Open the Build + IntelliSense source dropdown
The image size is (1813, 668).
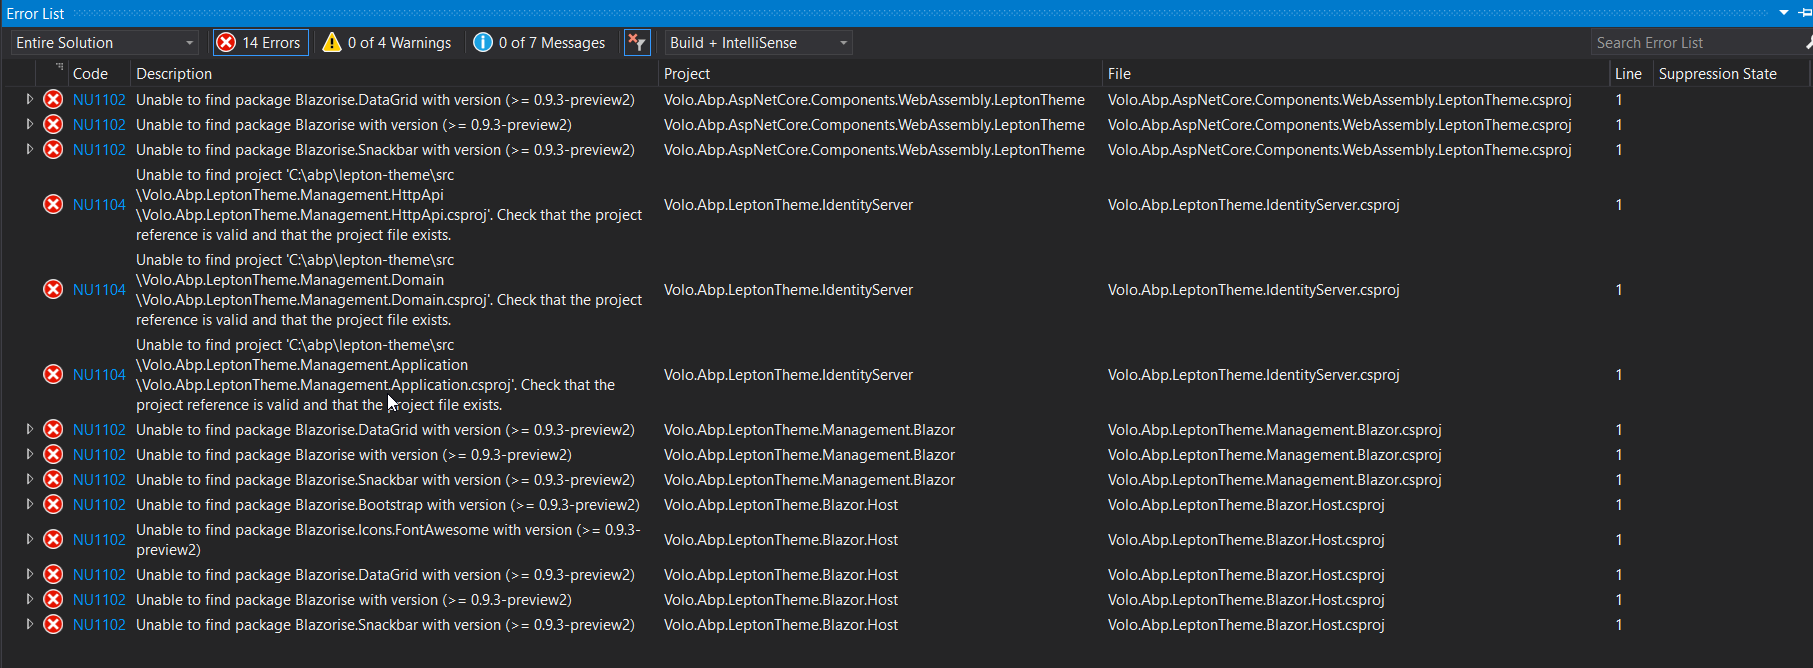tap(758, 43)
